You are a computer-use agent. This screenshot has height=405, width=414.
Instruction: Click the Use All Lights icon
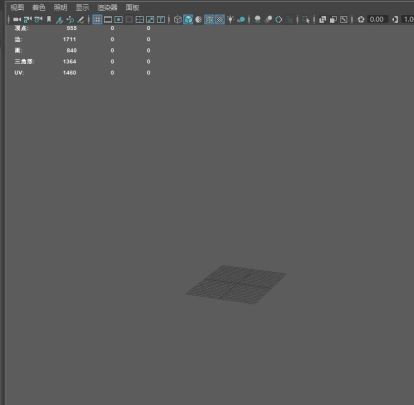tap(230, 20)
